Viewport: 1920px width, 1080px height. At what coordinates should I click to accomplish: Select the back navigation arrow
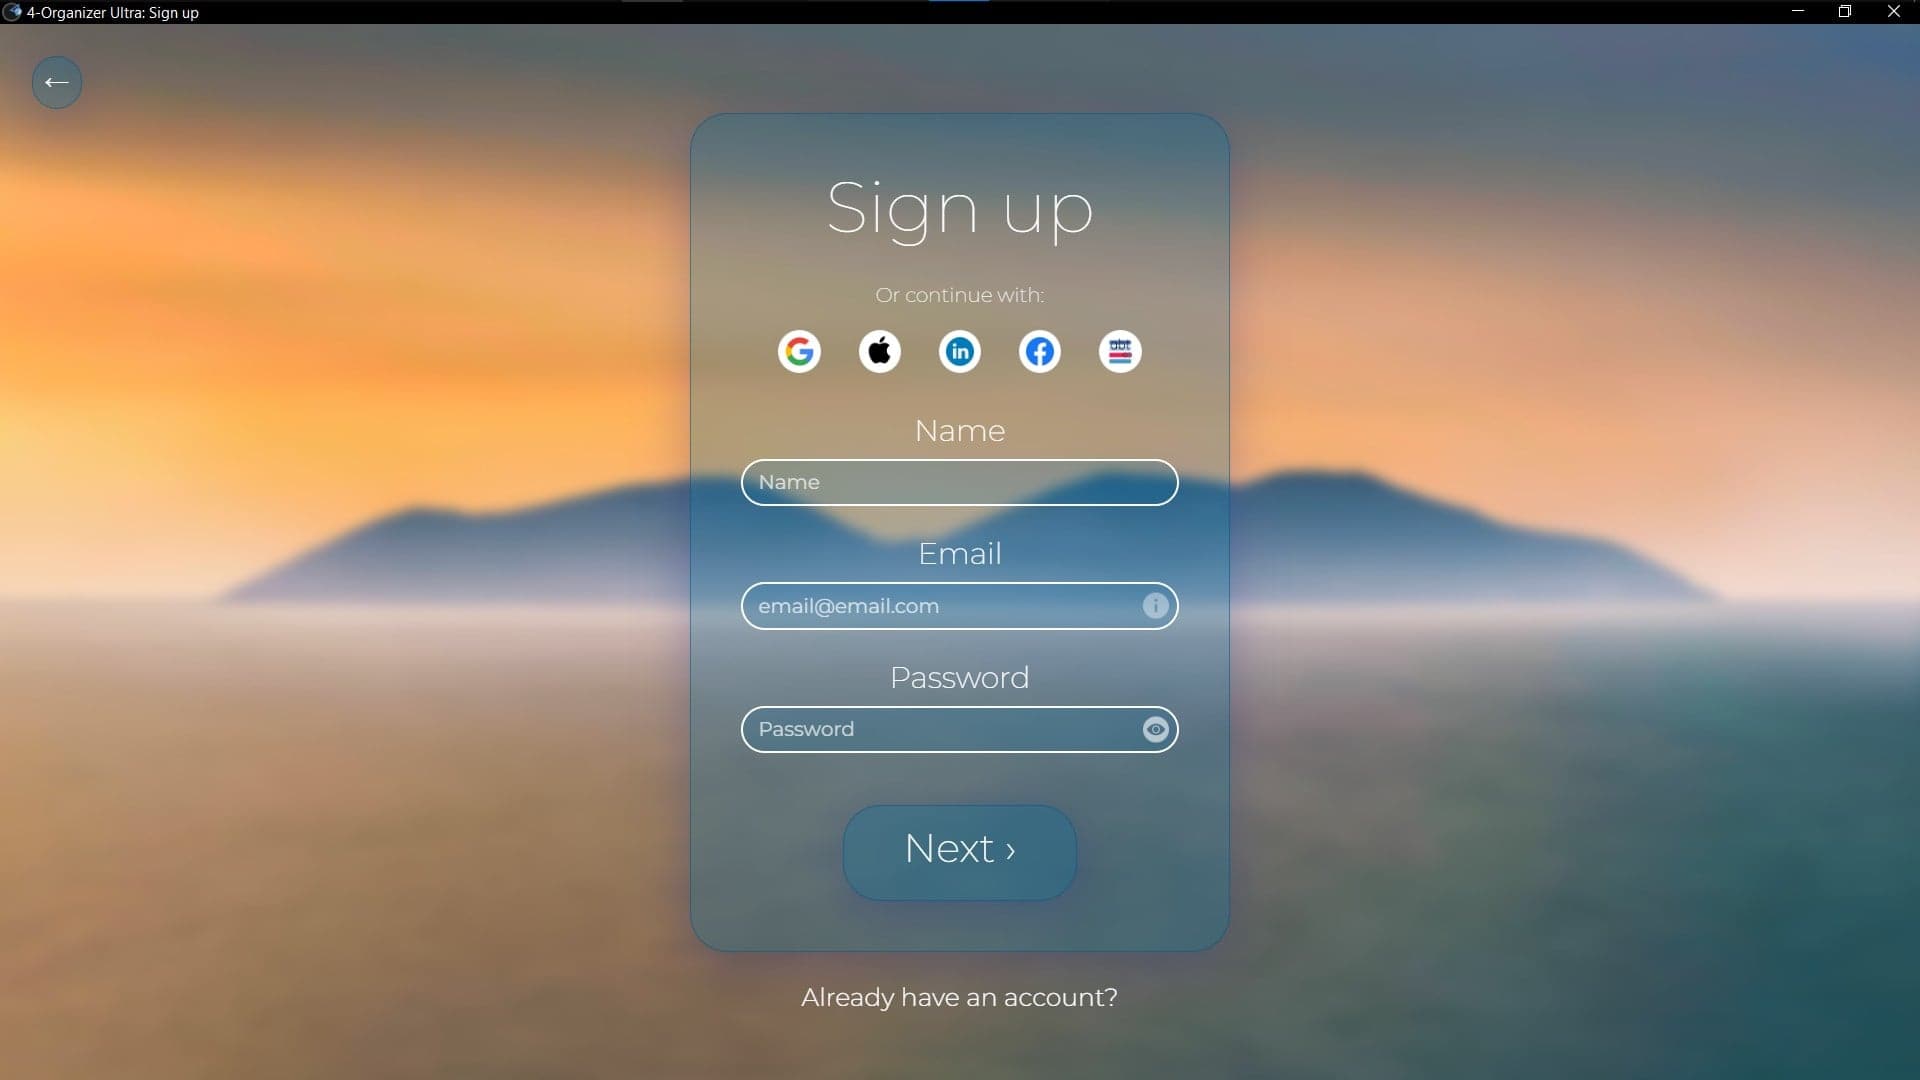click(55, 82)
